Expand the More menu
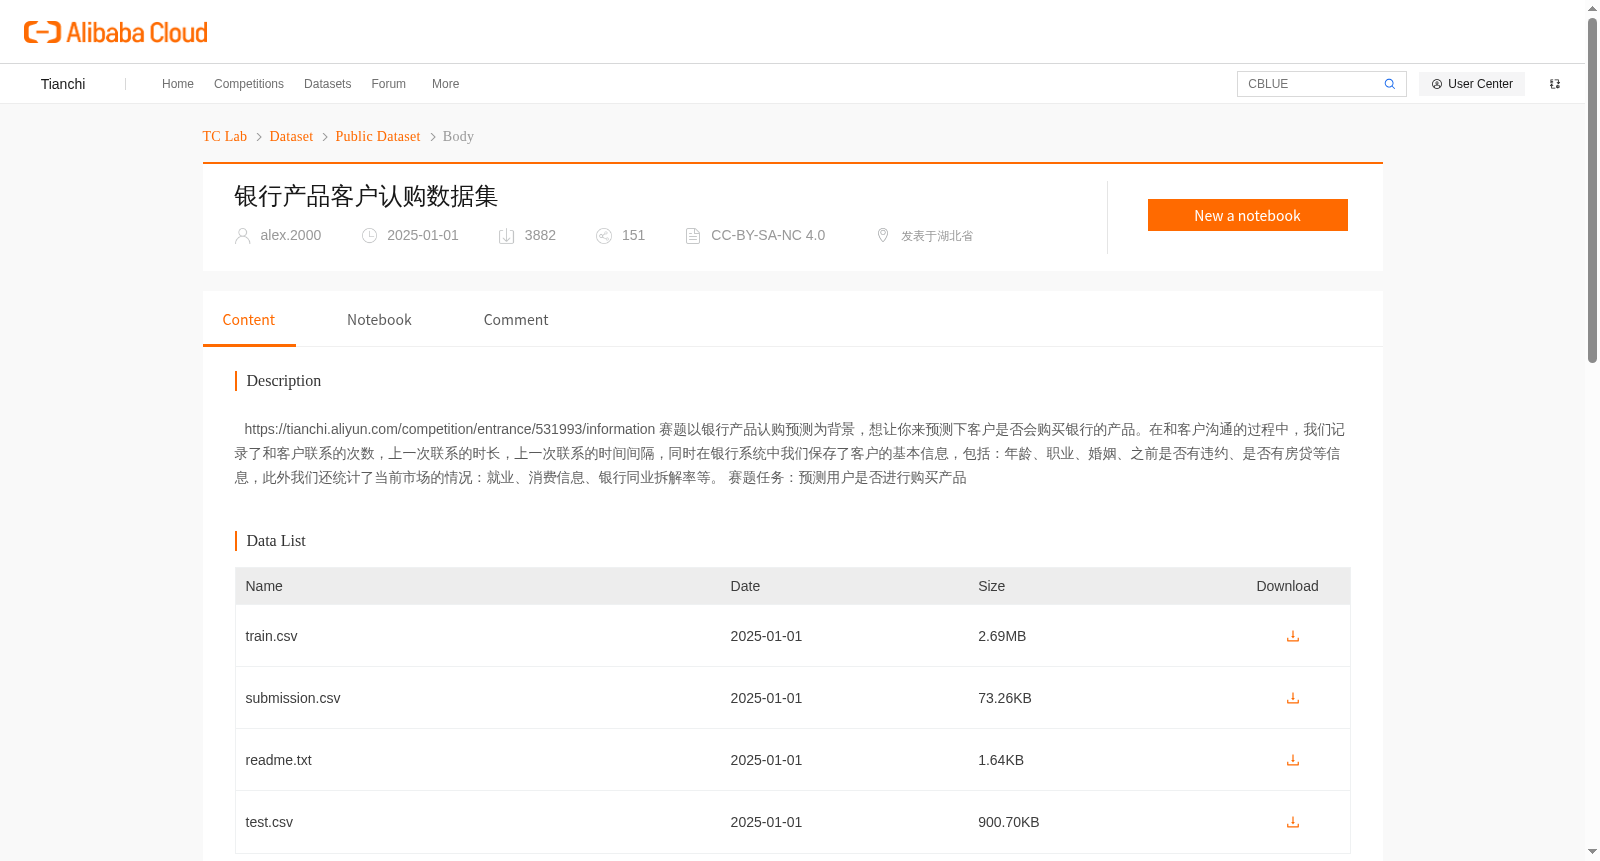The width and height of the screenshot is (1600, 861). point(446,84)
